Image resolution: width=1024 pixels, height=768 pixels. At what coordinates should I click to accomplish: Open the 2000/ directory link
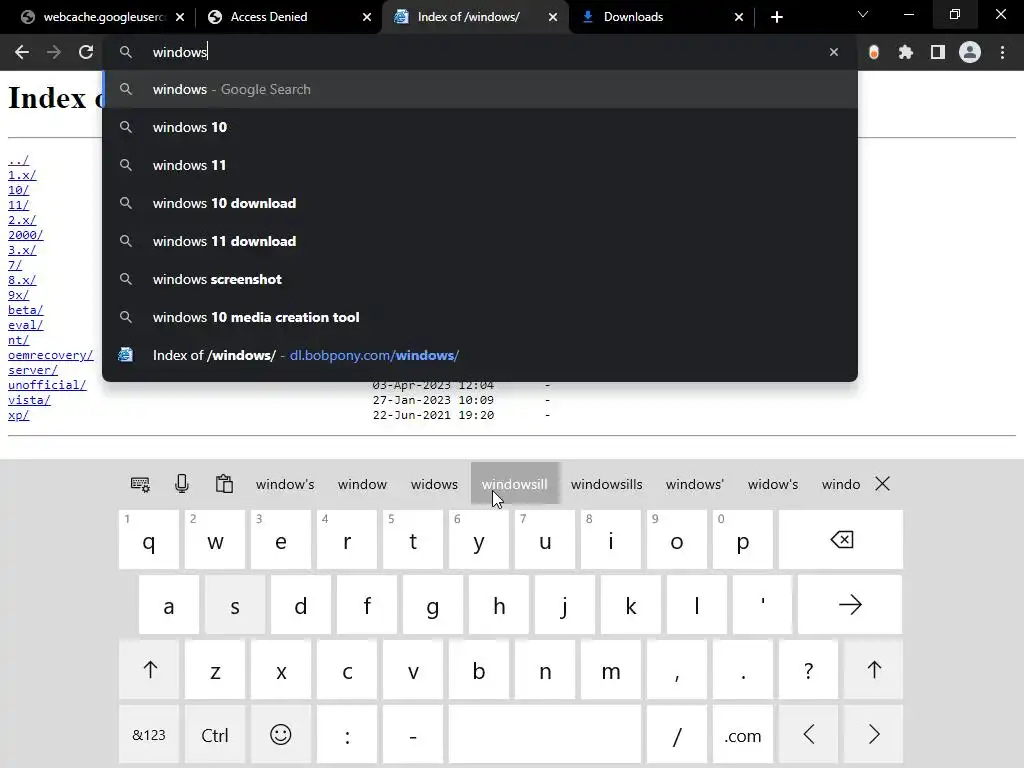click(25, 235)
